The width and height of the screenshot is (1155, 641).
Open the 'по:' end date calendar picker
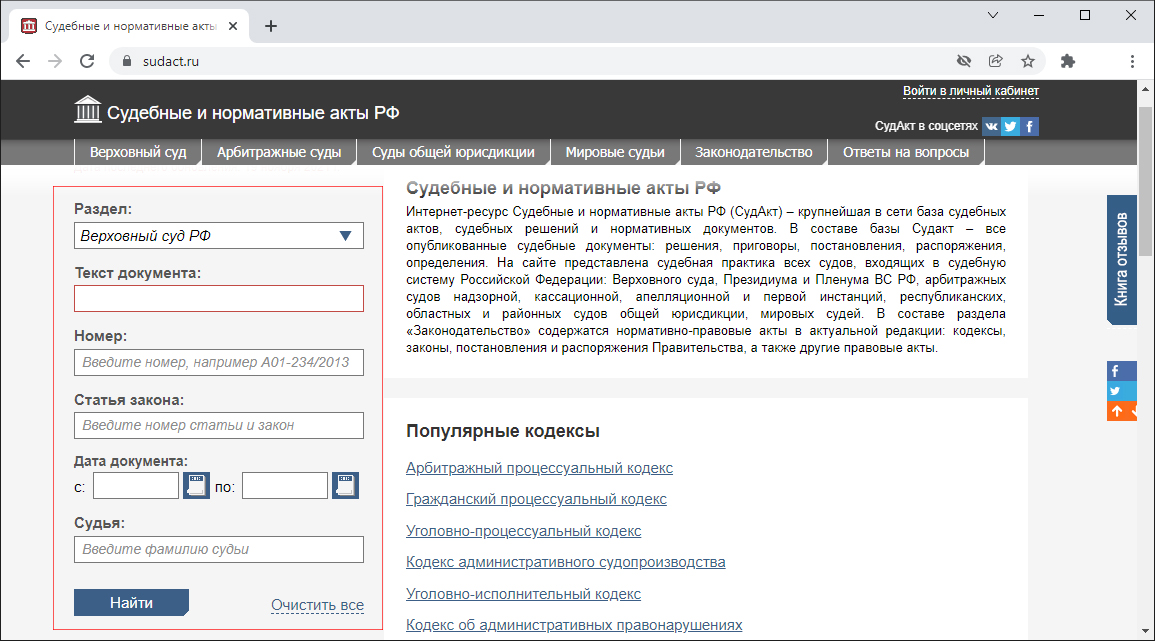[345, 486]
